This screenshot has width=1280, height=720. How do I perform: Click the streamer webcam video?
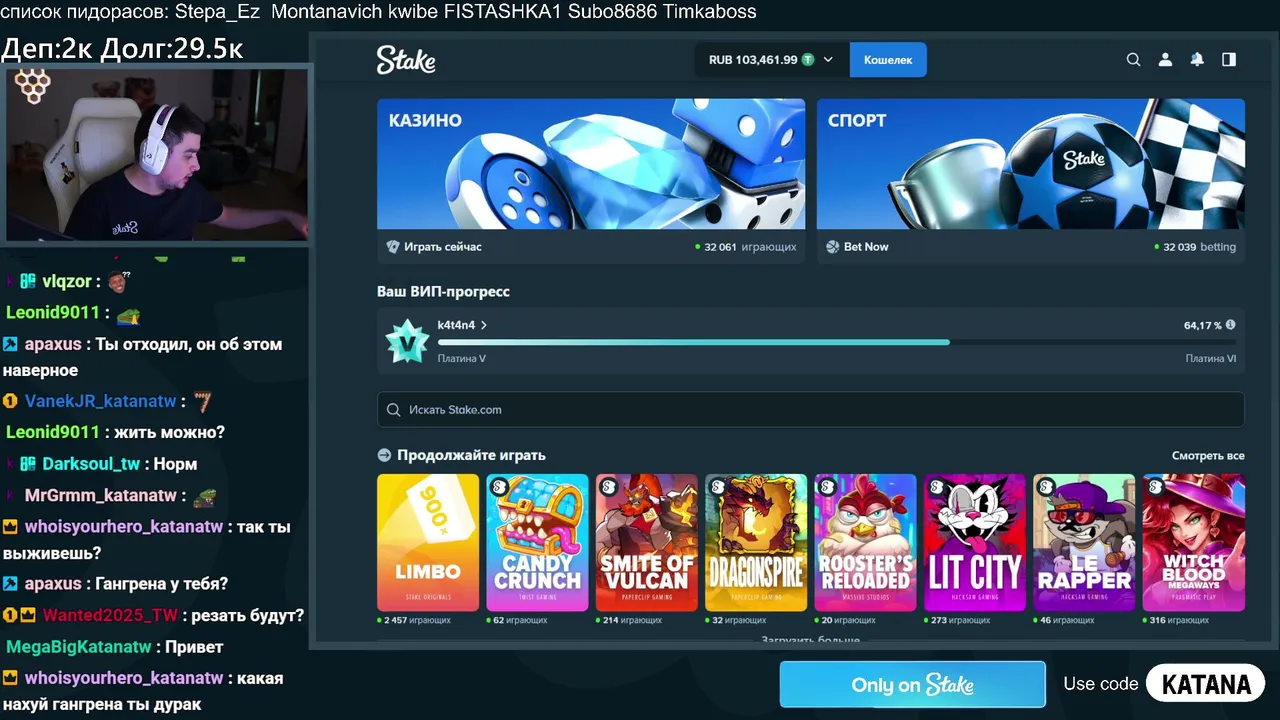158,154
